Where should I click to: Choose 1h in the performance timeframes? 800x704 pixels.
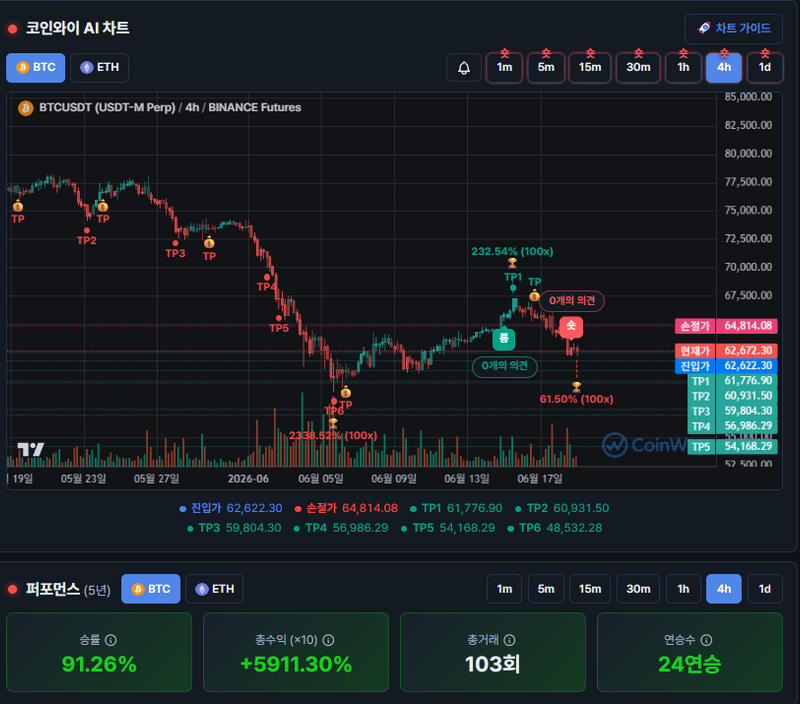click(683, 589)
